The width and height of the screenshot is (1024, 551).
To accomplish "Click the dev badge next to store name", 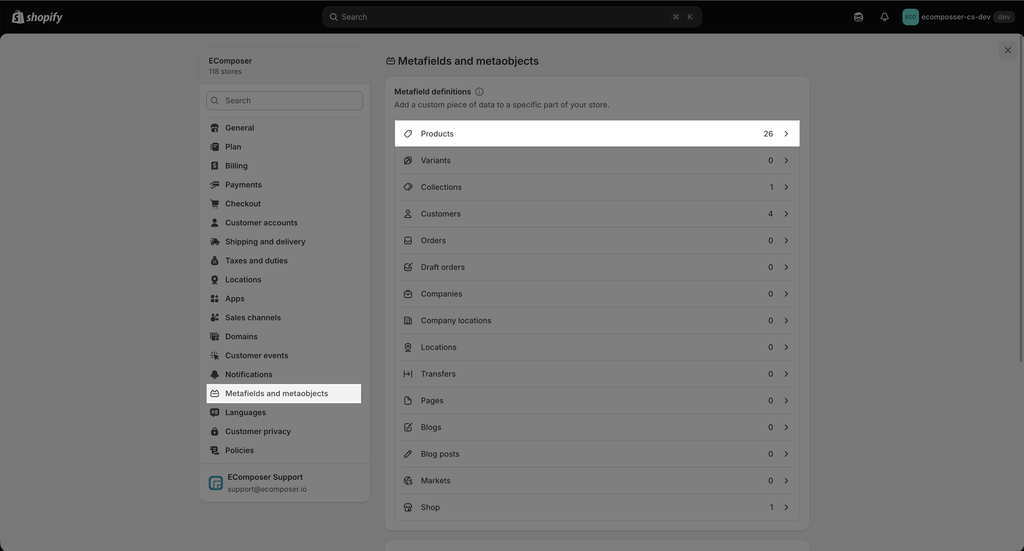I will (1004, 17).
